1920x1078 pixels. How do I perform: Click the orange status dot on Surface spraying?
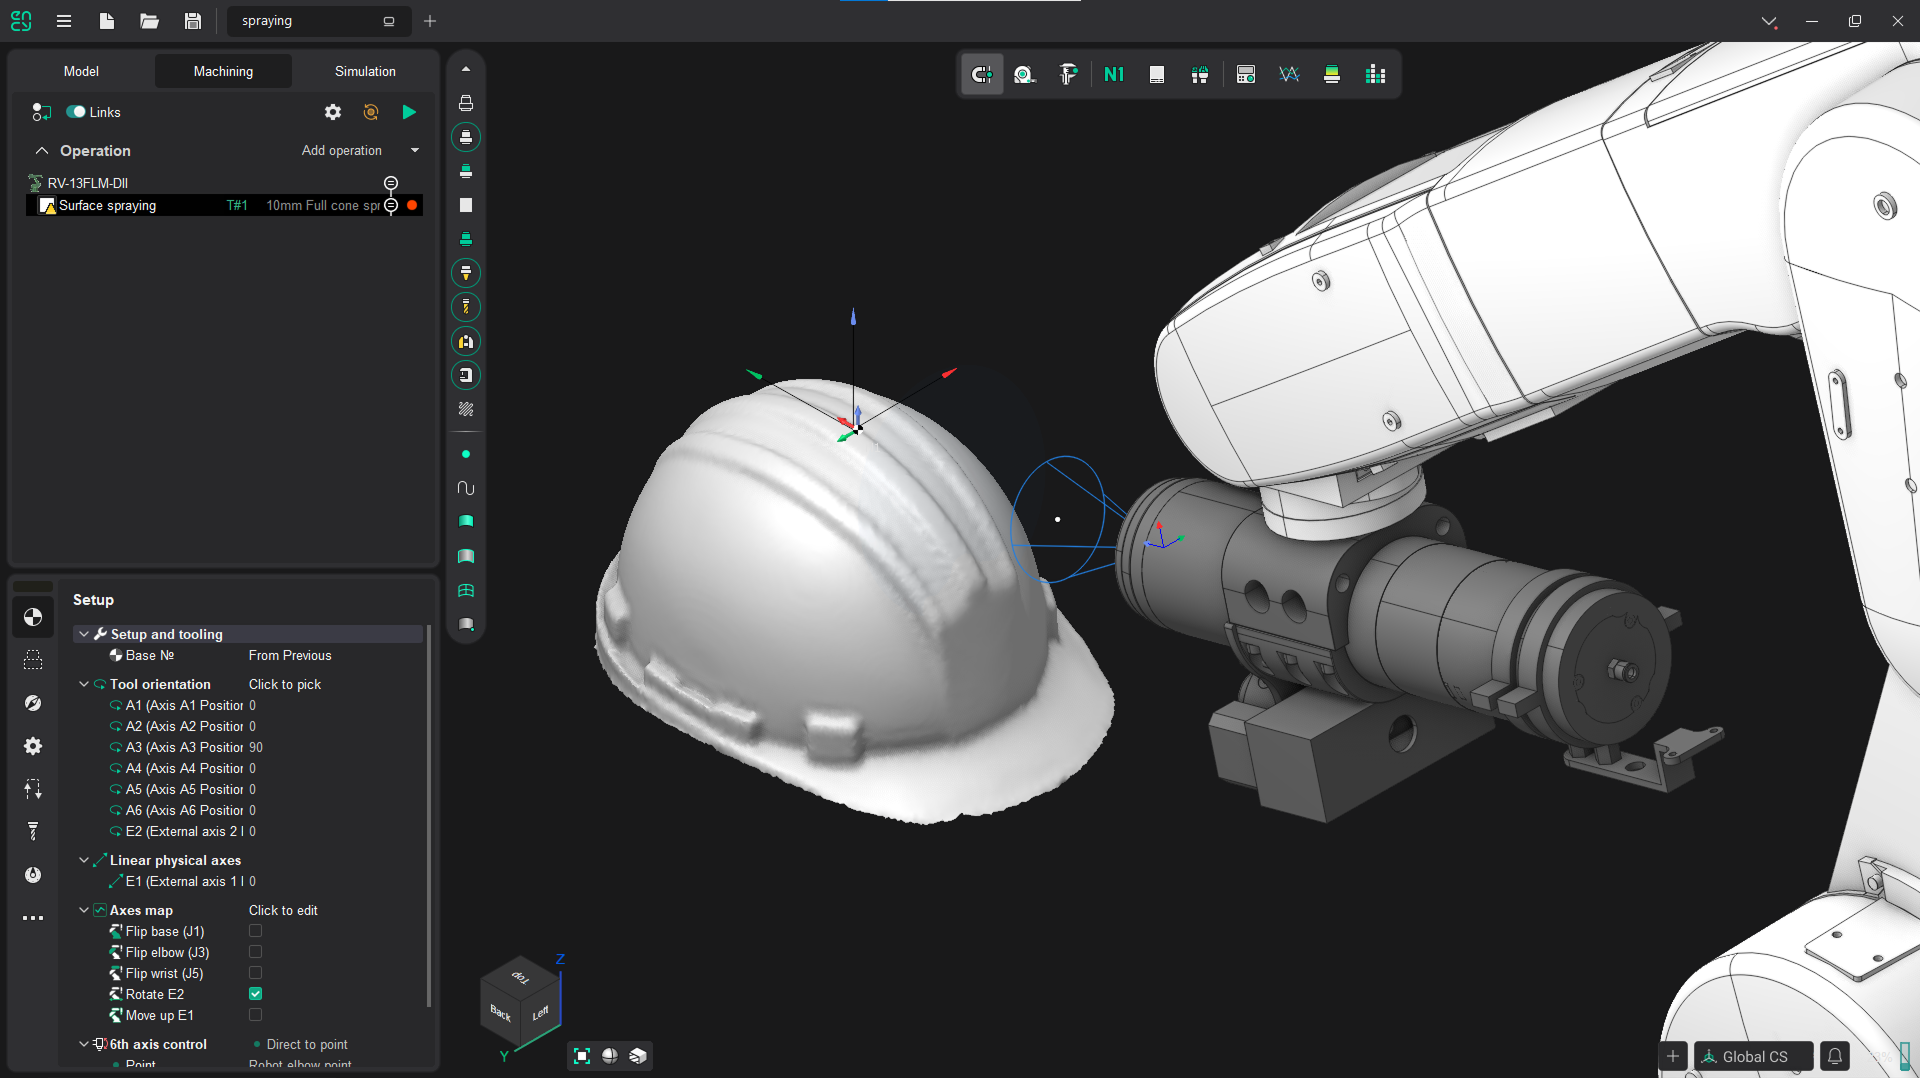pyautogui.click(x=412, y=206)
